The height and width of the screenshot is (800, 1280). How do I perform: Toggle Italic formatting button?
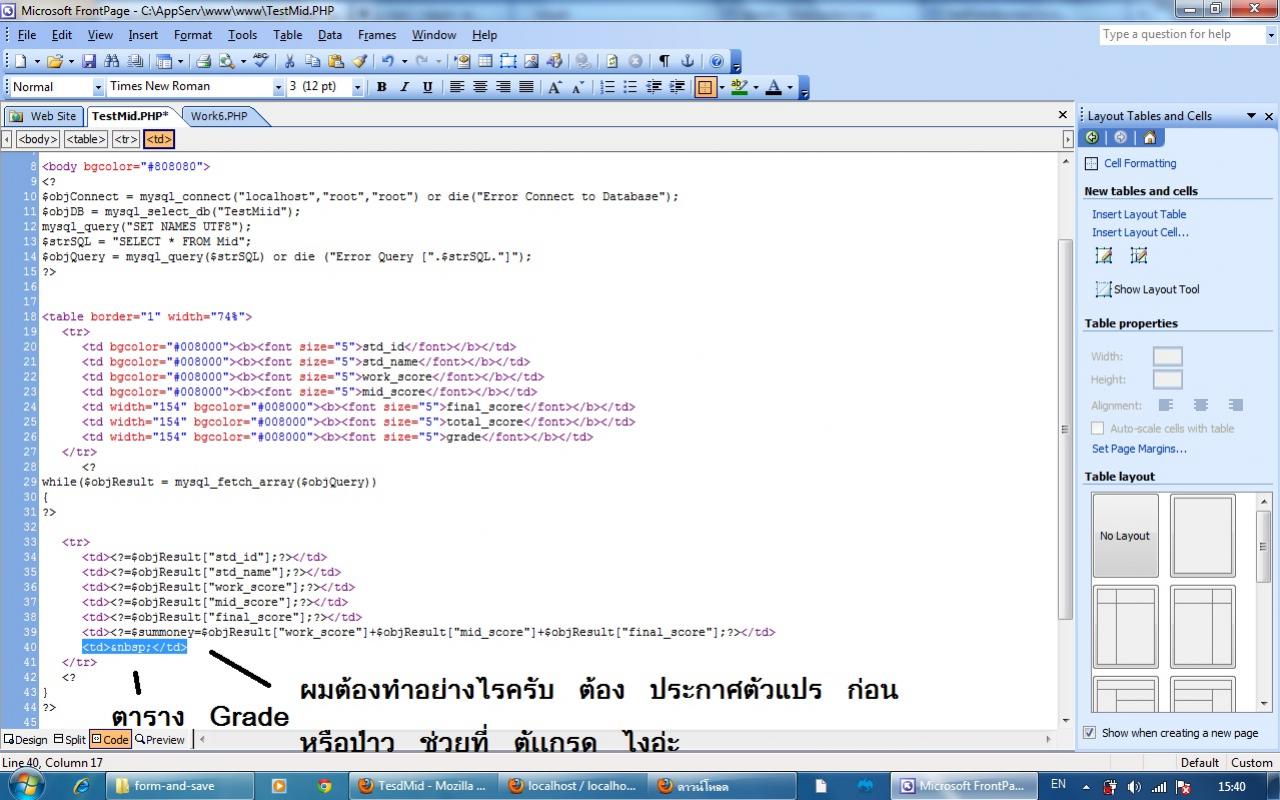click(404, 87)
